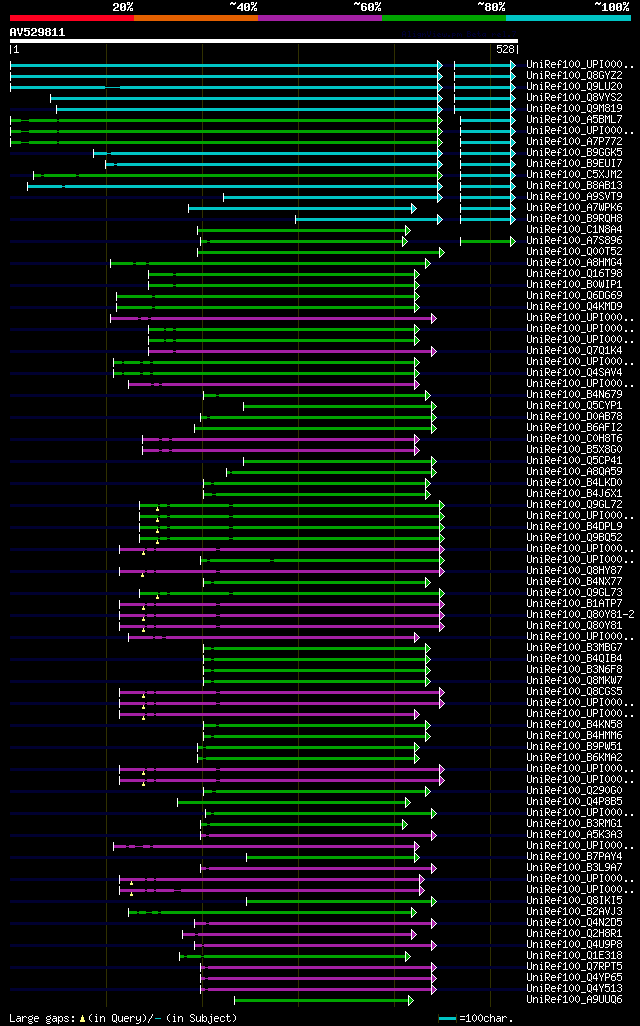Screen dimensions: 640x1026
Task: Select the UniRef100_B4LKD0 label
Action: pos(575,483)
